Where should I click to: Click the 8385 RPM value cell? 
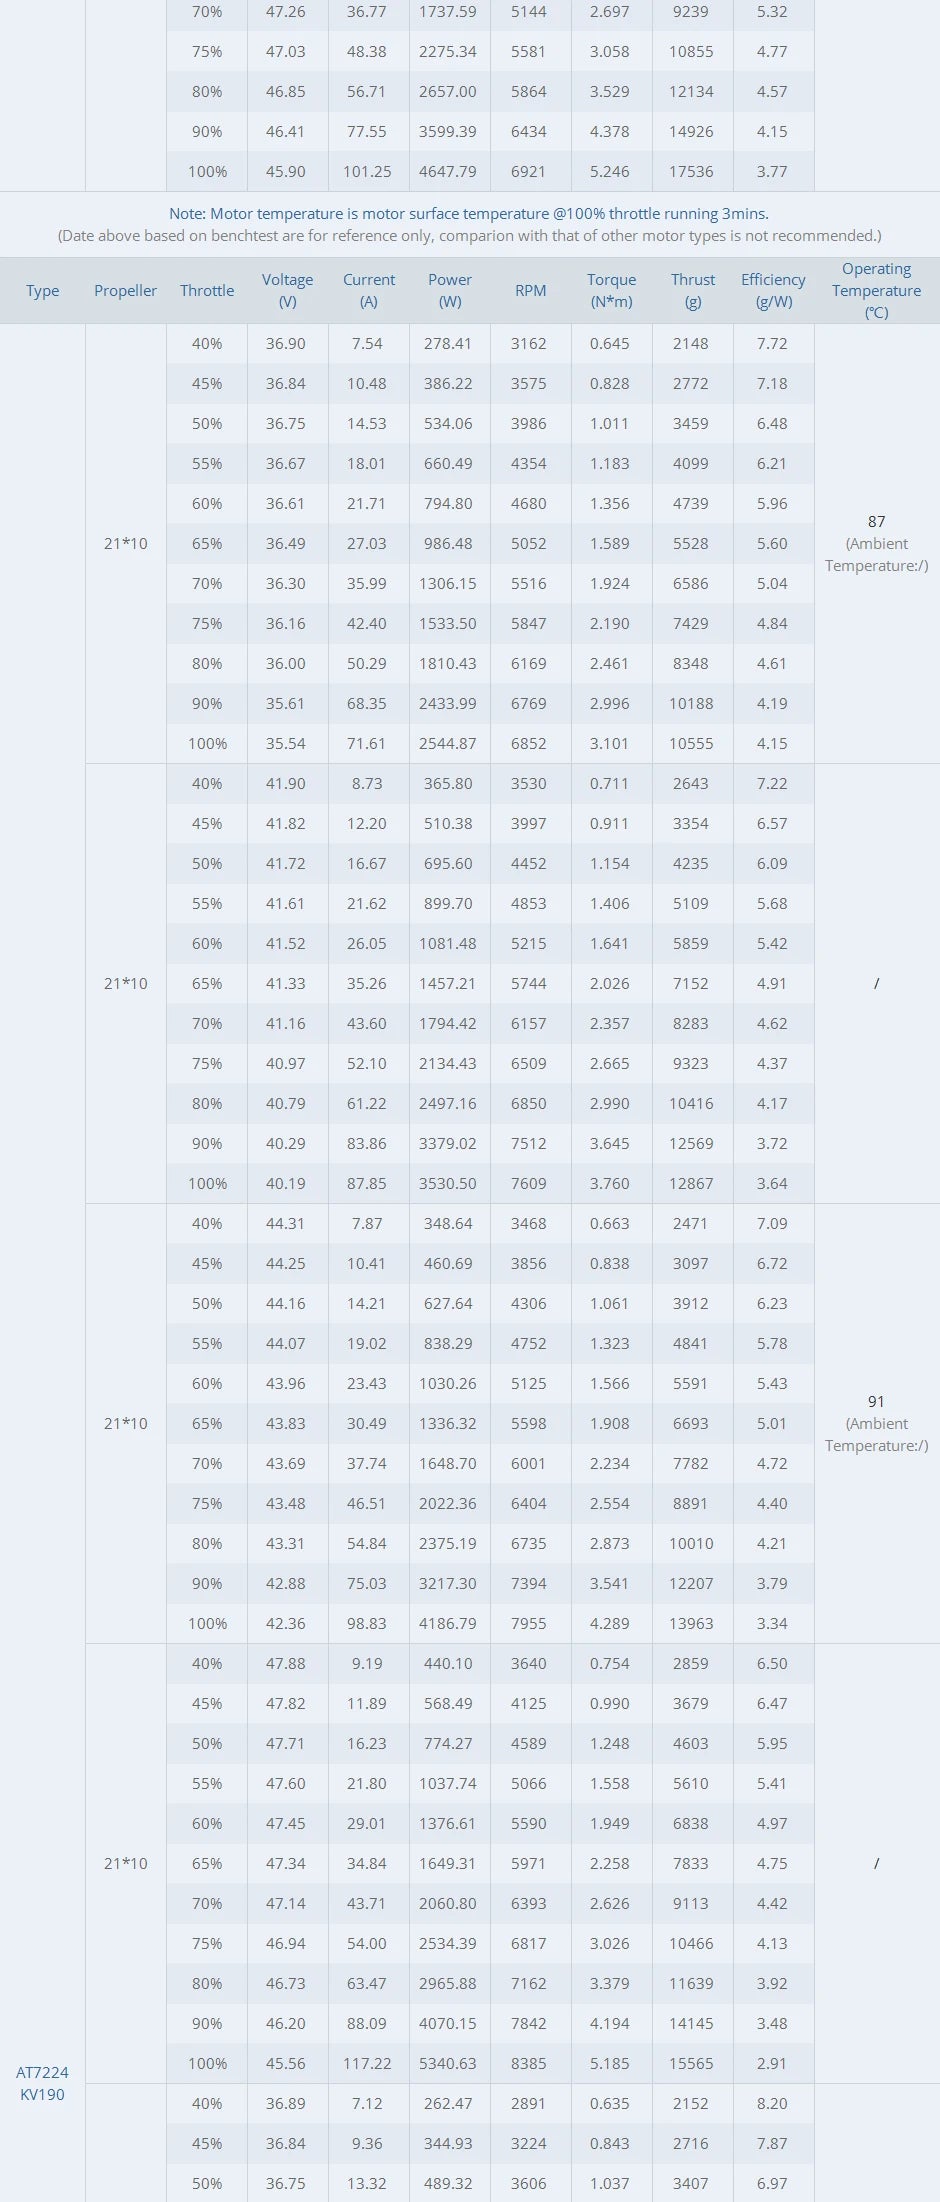point(529,2063)
